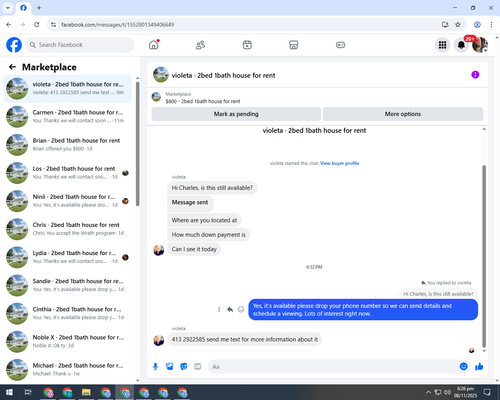Open the account profile picture menu
The width and height of the screenshot is (500, 400).
click(x=480, y=45)
